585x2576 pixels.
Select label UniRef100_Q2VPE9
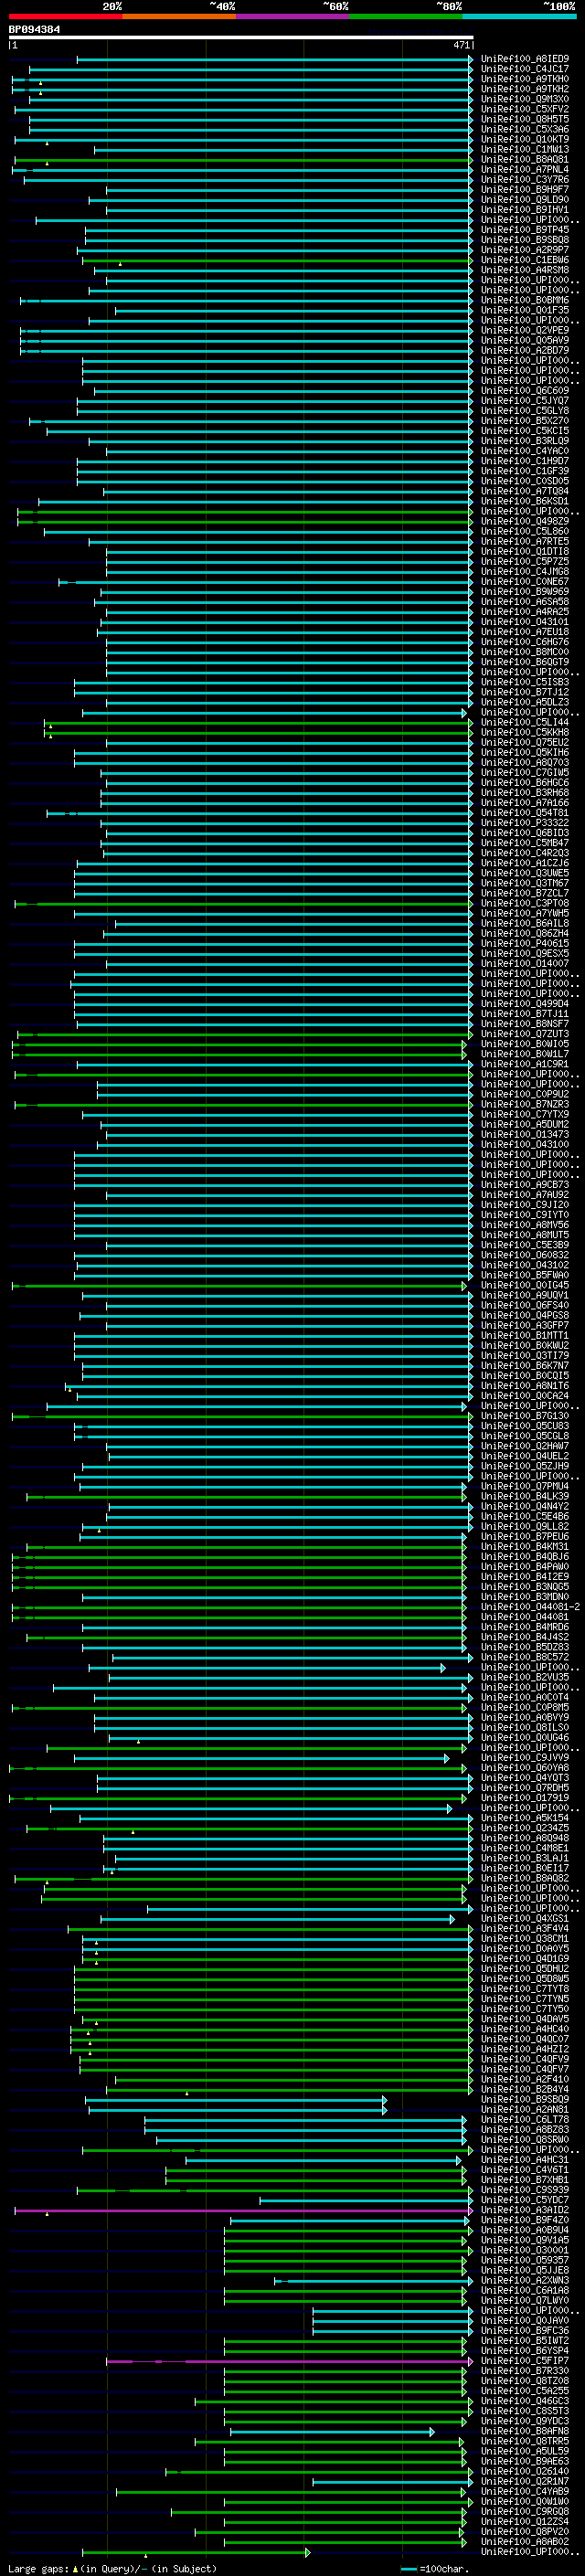(524, 330)
